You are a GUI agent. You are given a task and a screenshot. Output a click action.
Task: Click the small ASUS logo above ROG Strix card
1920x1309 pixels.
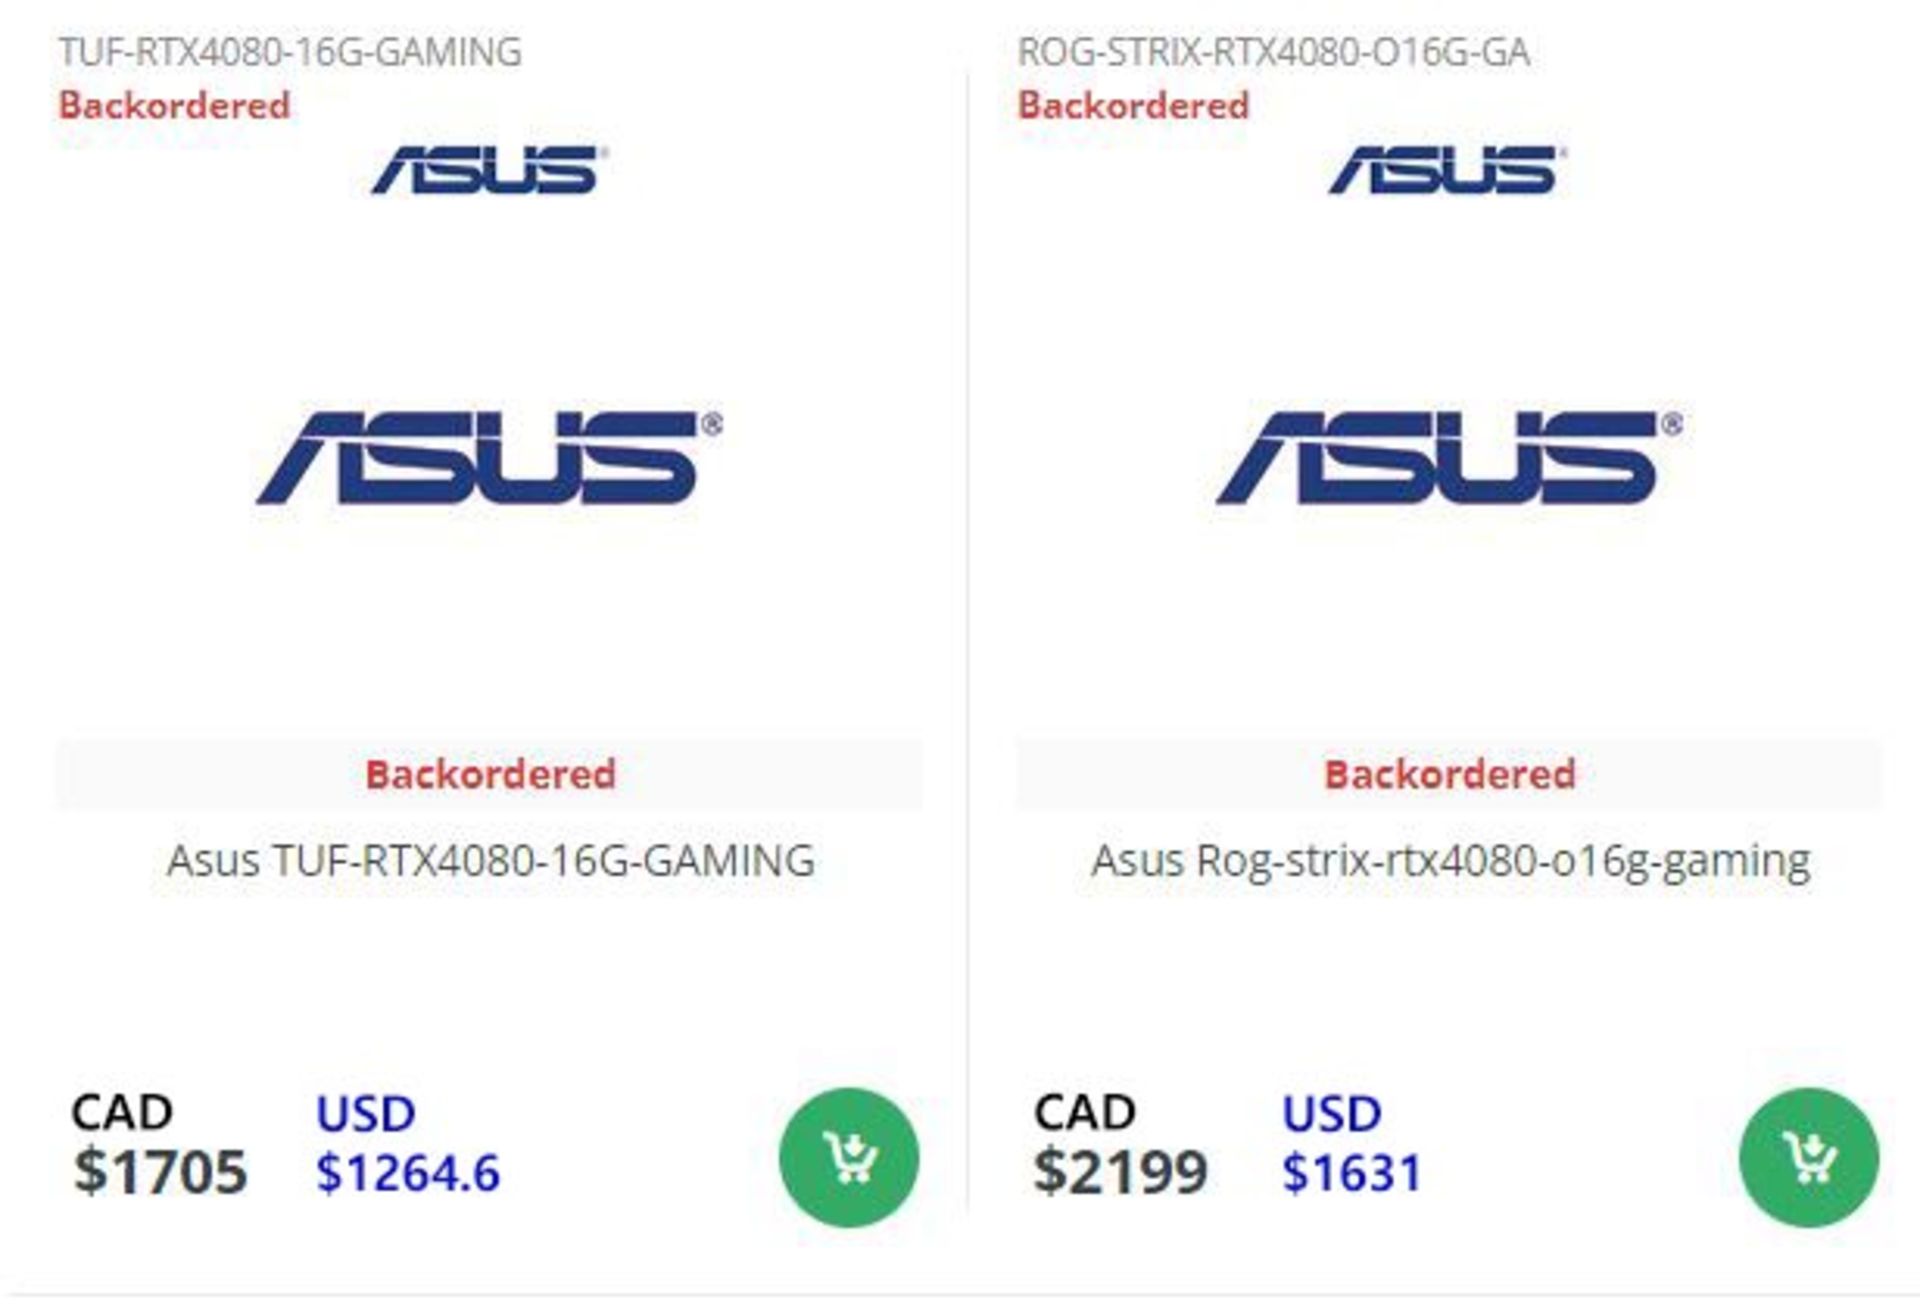click(1447, 170)
